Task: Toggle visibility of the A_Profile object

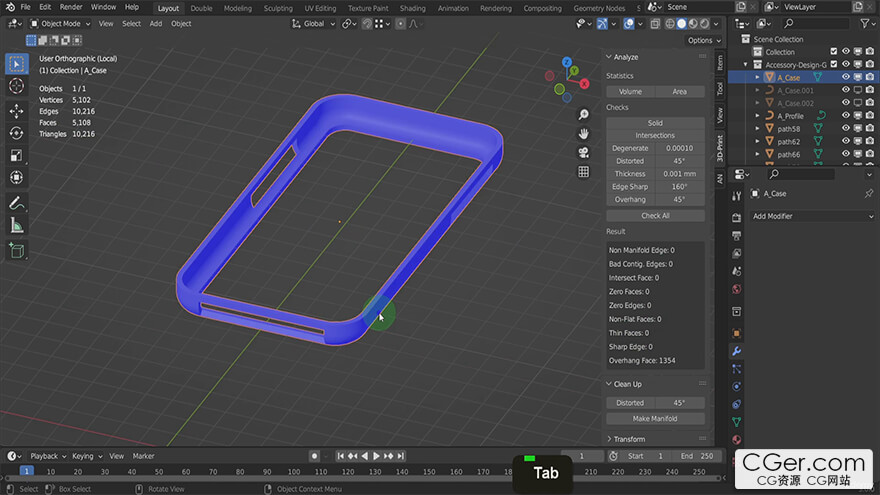Action: point(846,116)
